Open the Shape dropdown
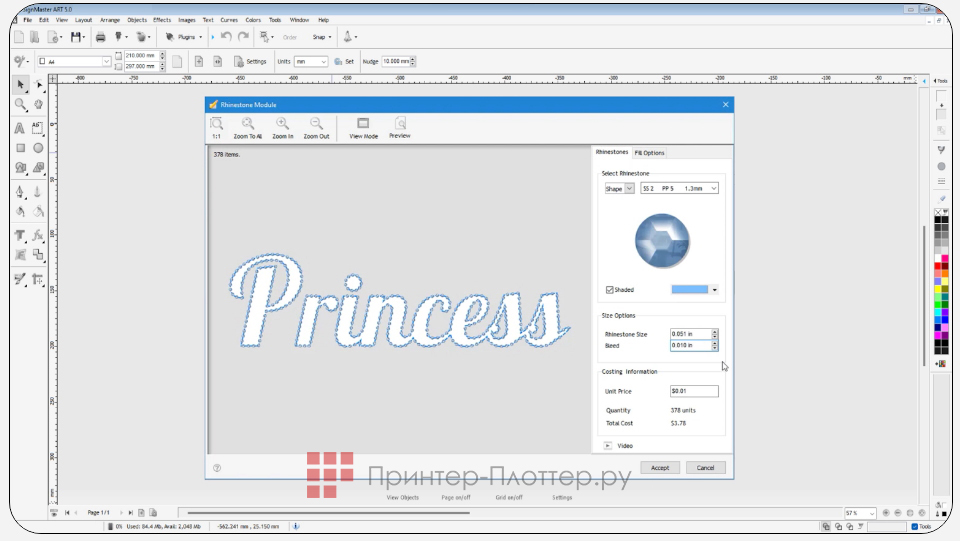Image resolution: width=960 pixels, height=541 pixels. coord(619,188)
